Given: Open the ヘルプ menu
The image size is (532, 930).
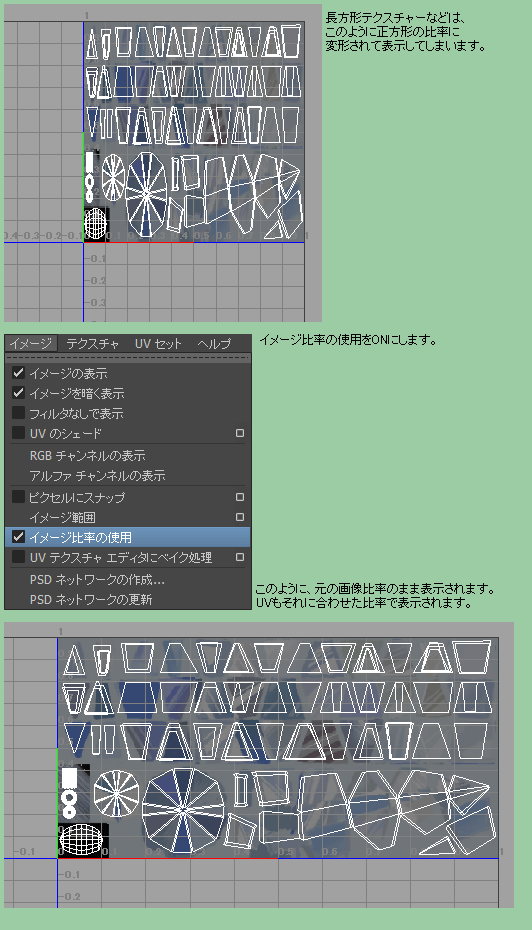Looking at the screenshot, I should pos(214,343).
